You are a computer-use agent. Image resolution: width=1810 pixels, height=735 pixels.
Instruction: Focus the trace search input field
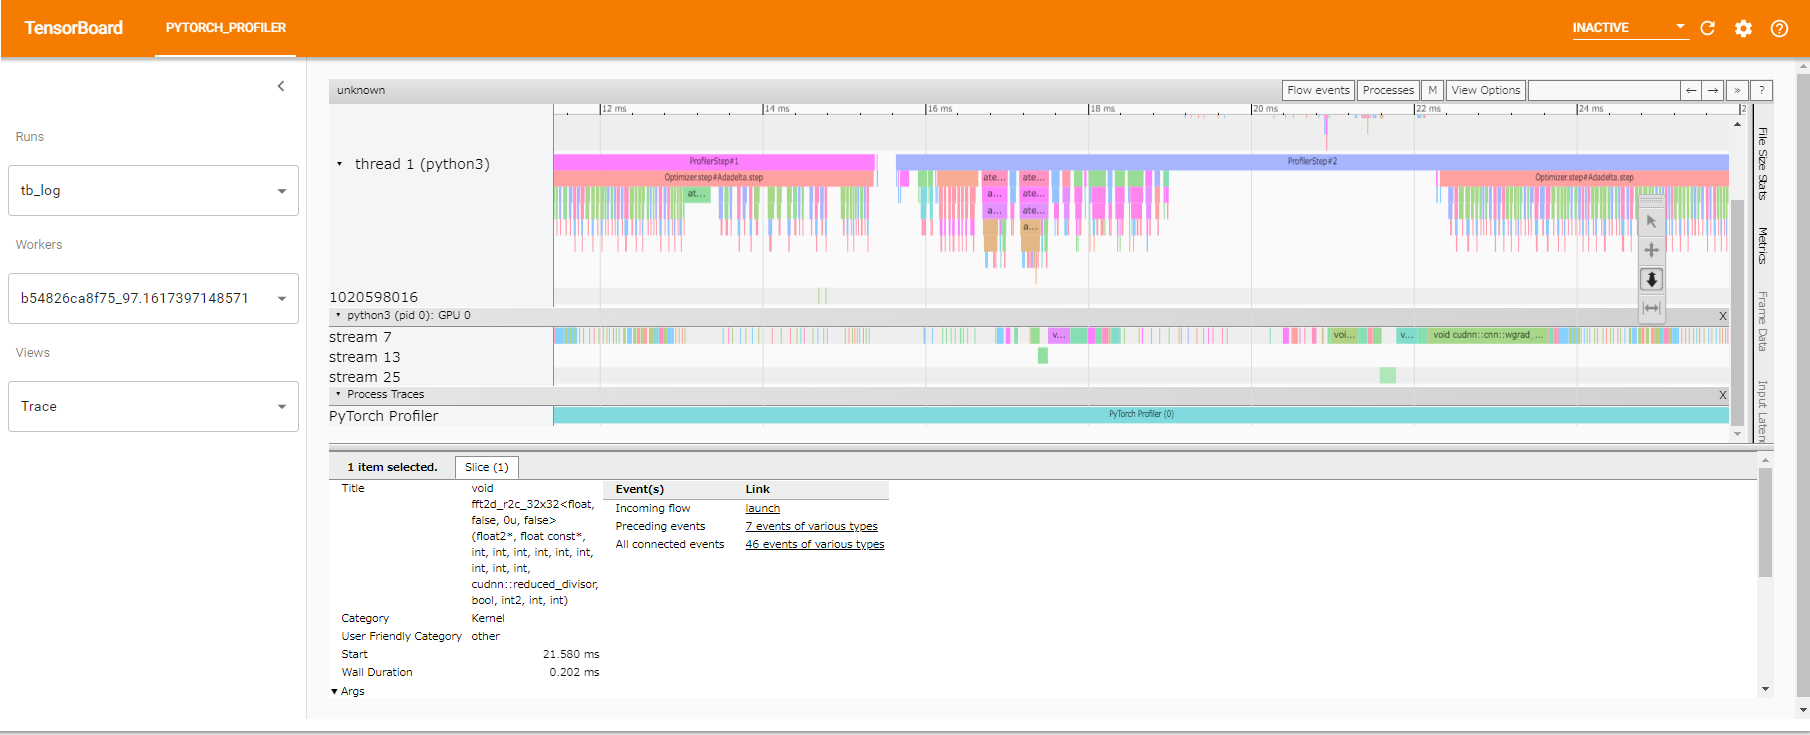(1604, 90)
